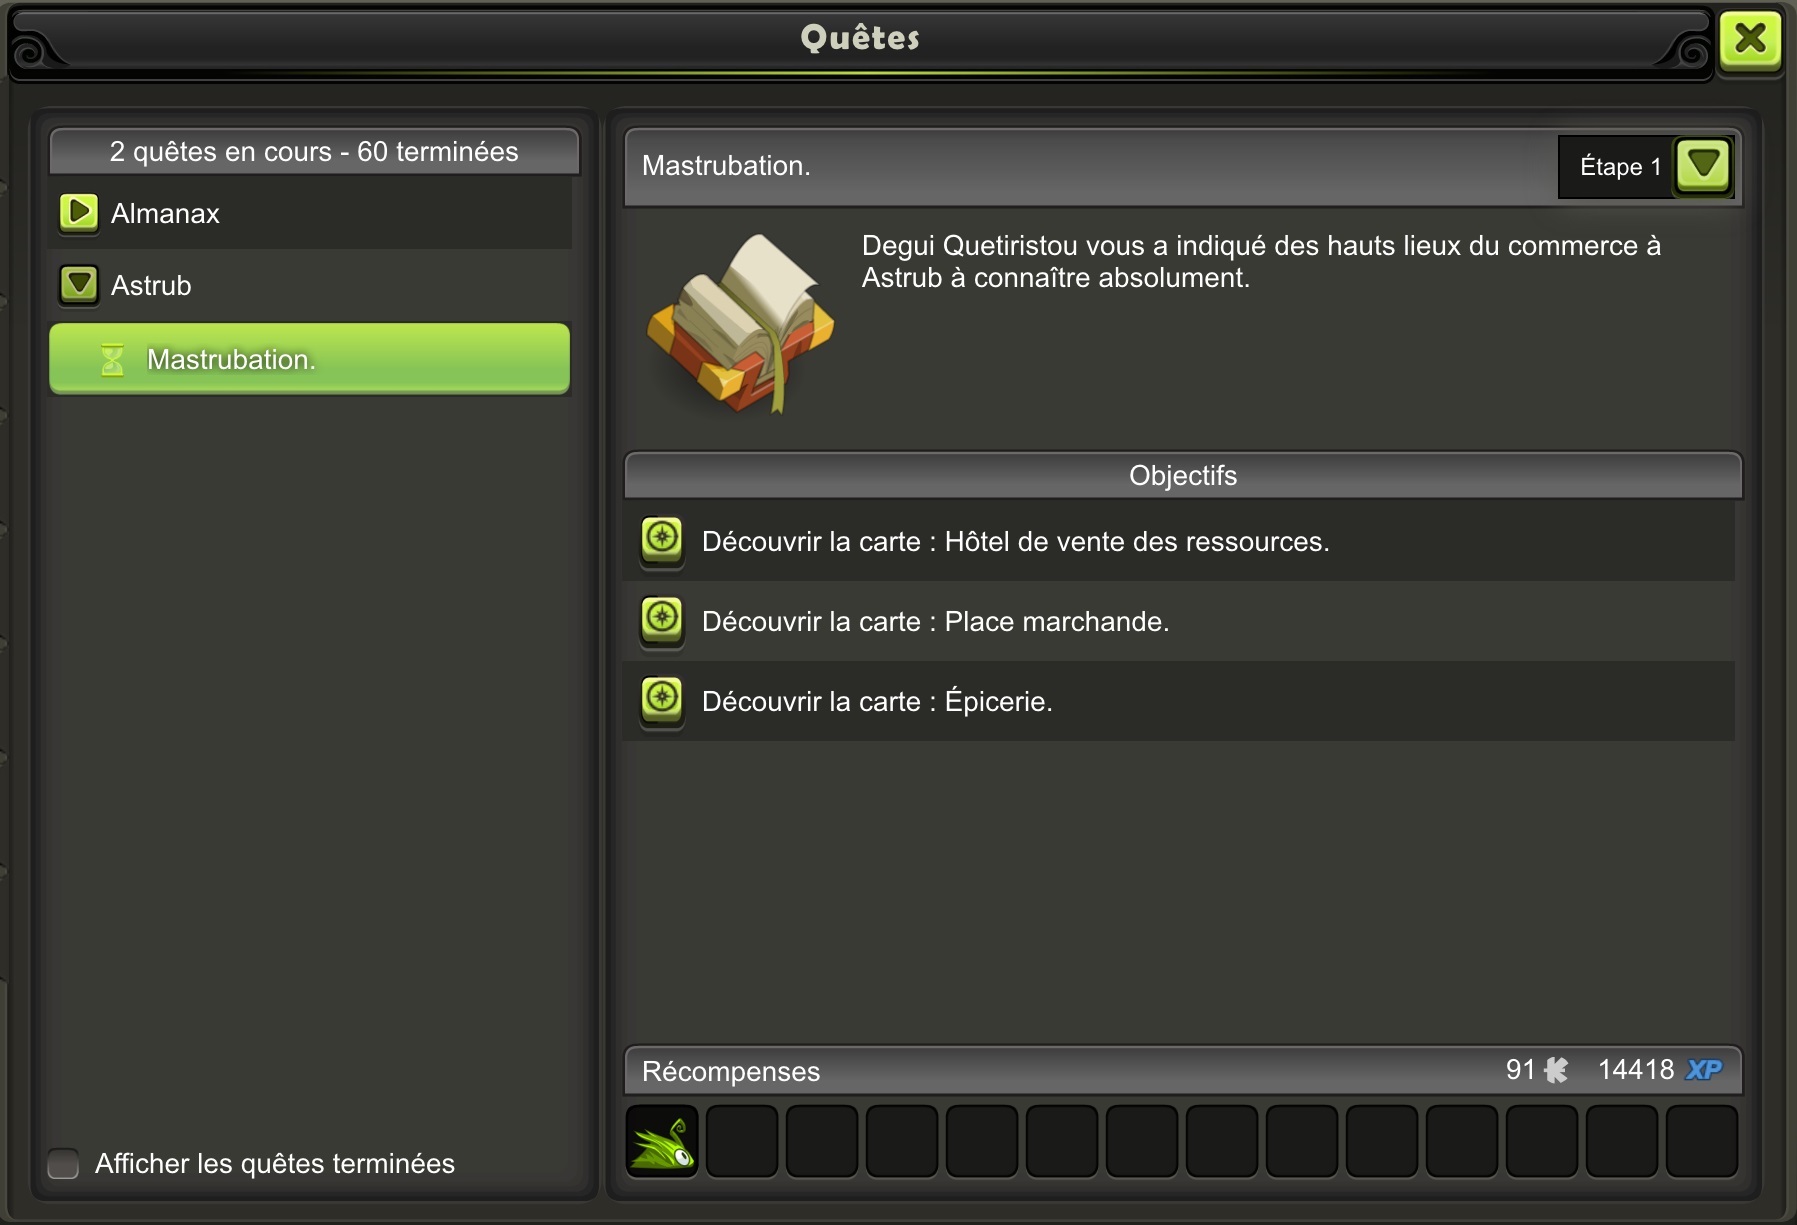
Task: Select the Mastrubation quest in the list
Action: click(x=309, y=359)
